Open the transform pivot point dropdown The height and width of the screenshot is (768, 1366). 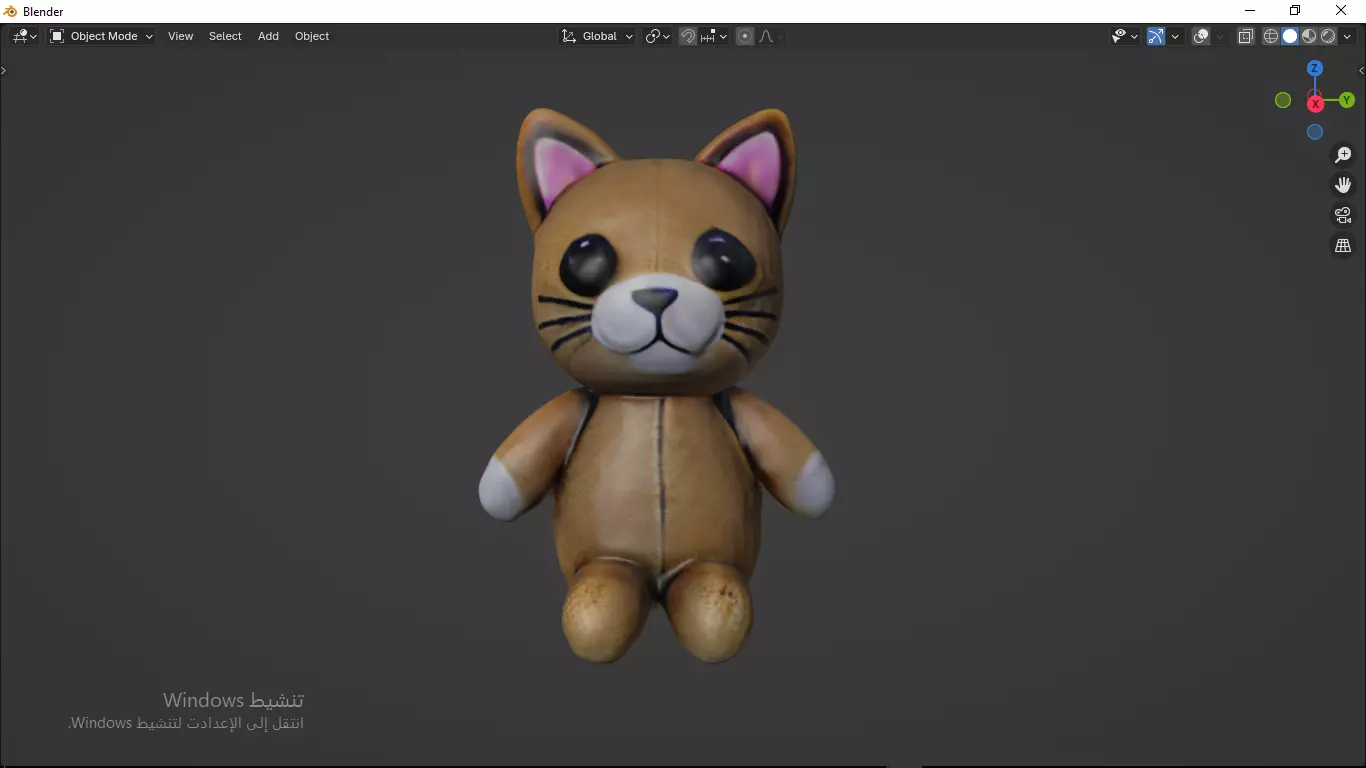click(x=657, y=36)
